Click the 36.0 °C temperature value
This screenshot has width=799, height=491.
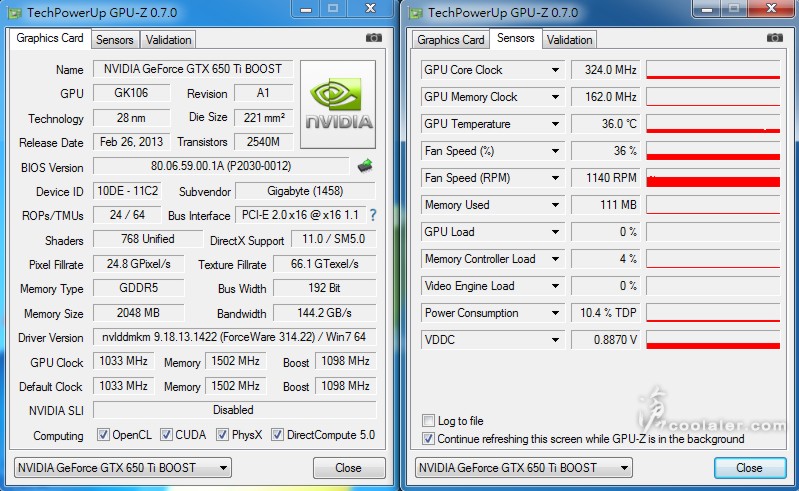pos(605,124)
